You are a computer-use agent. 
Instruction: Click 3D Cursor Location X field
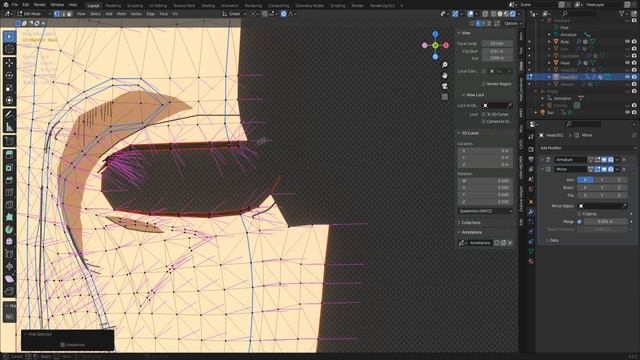point(485,151)
